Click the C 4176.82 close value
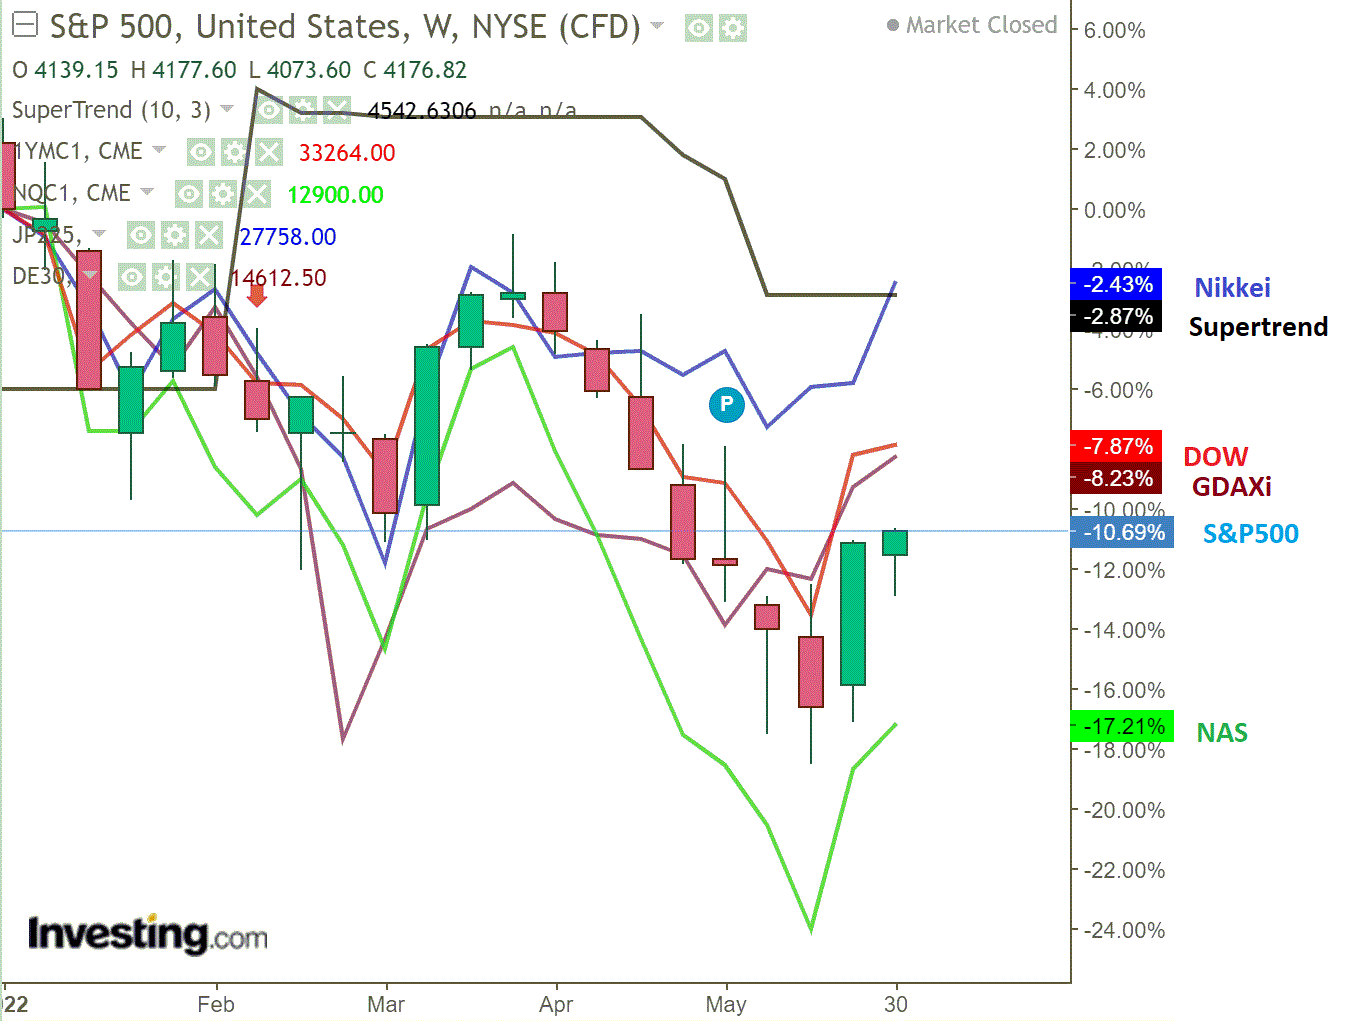Viewport: 1353px width, 1021px height. (x=415, y=70)
